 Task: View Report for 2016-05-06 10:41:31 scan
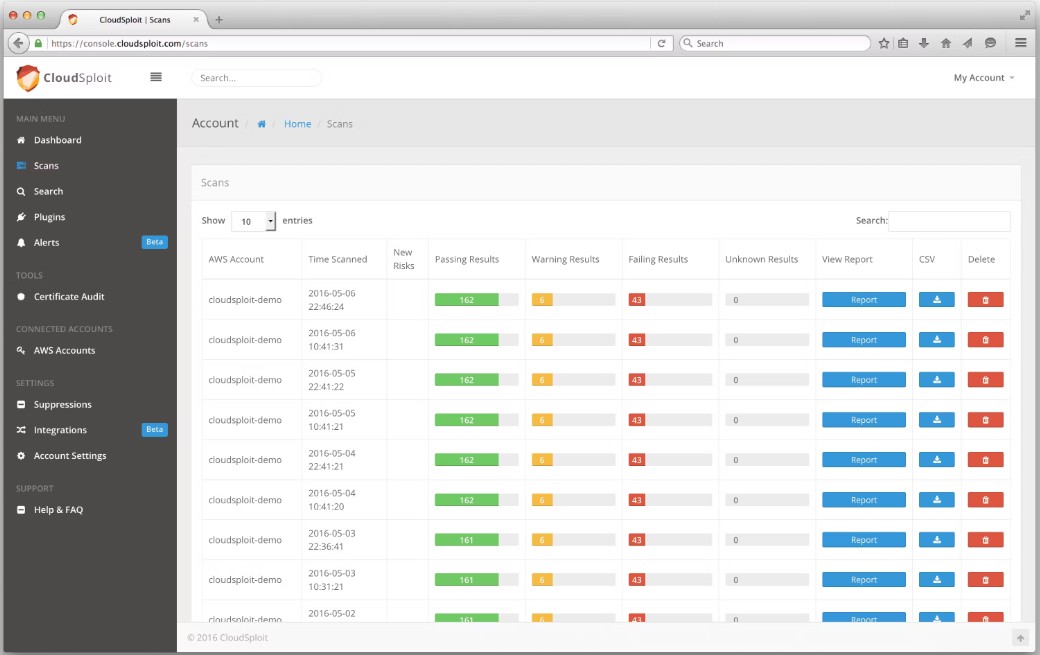tap(864, 339)
